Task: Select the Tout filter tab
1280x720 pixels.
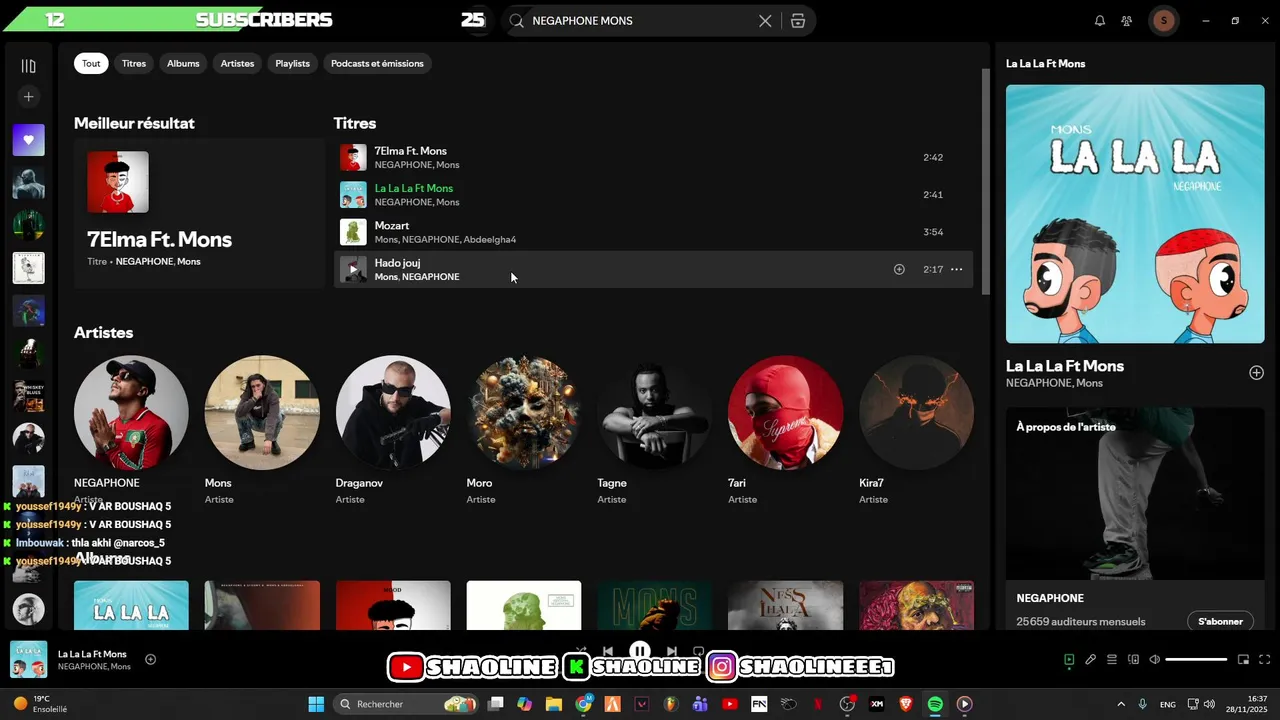Action: click(91, 63)
